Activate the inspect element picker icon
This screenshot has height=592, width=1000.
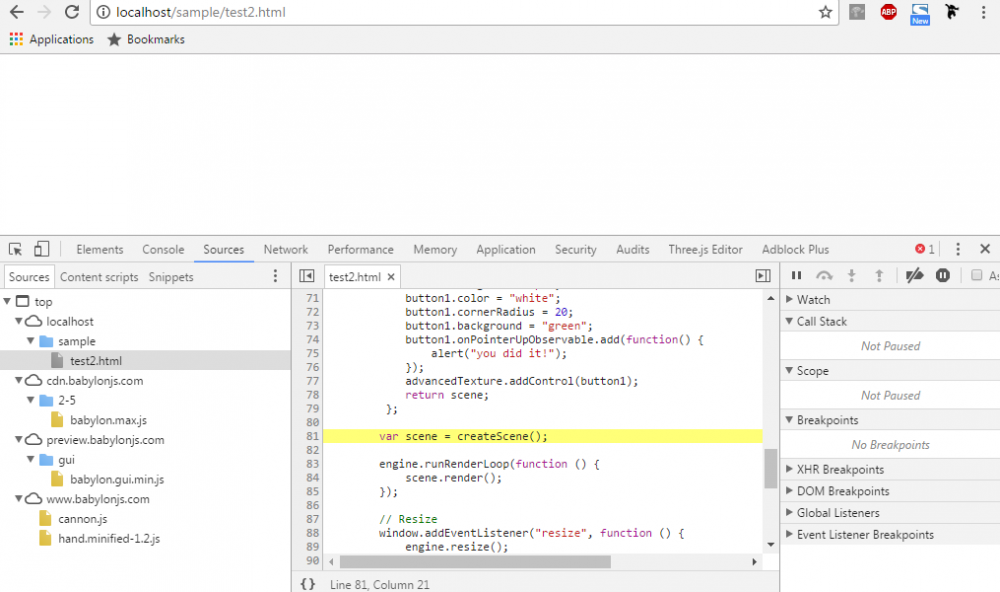pyautogui.click(x=15, y=249)
